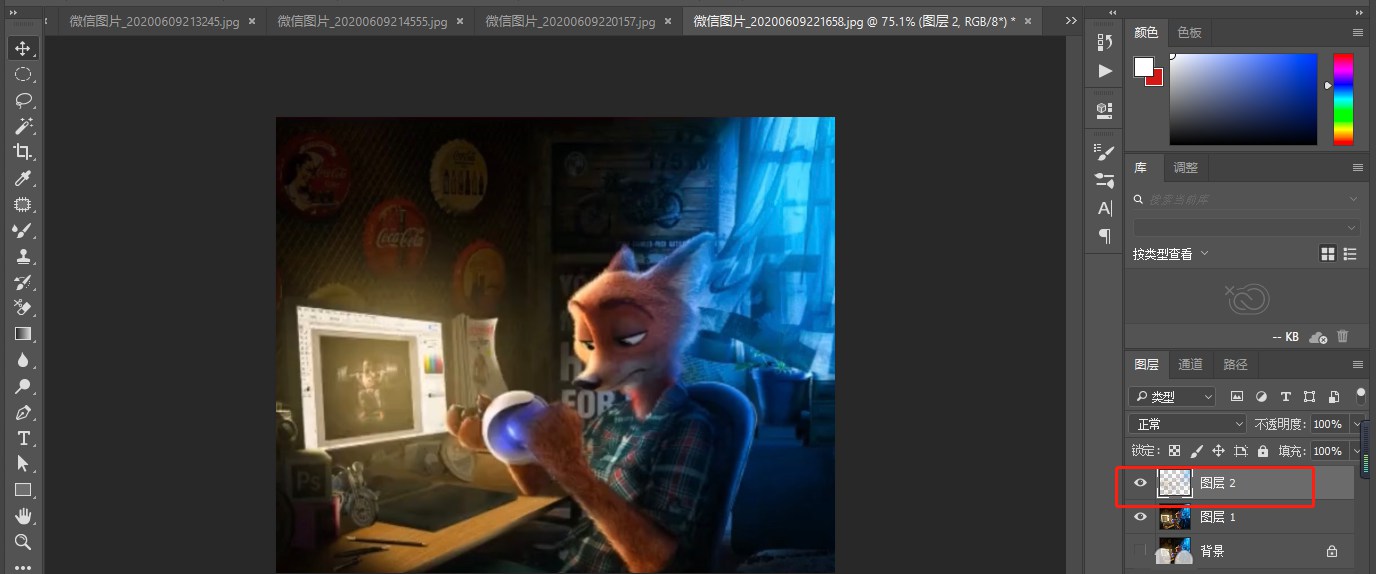Viewport: 1376px width, 574px height.
Task: Switch to 微信图片_20200609220157.jpg tab
Action: coord(570,21)
